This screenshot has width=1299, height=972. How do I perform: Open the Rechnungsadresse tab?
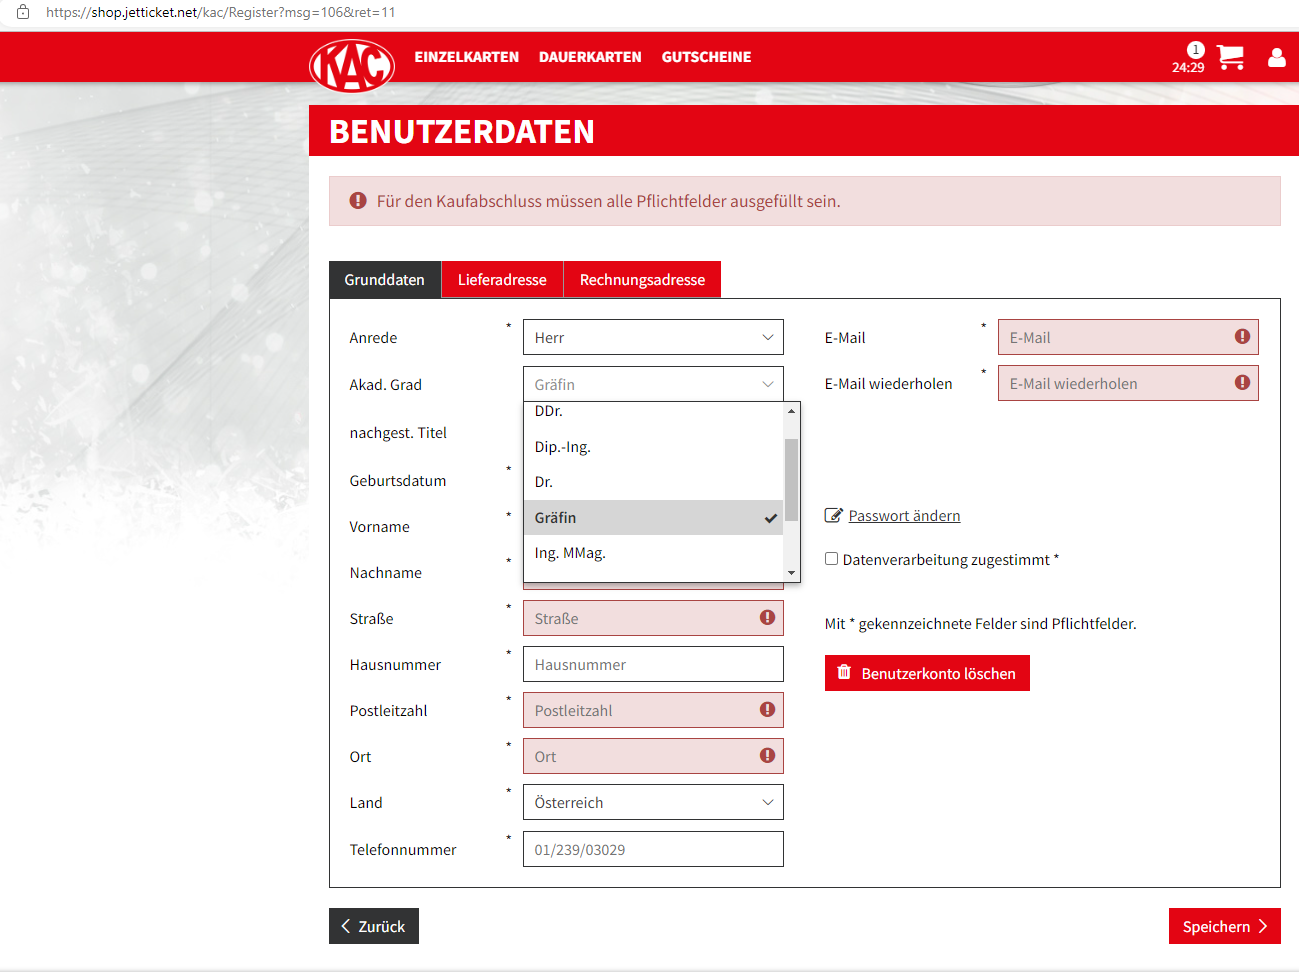tap(642, 280)
